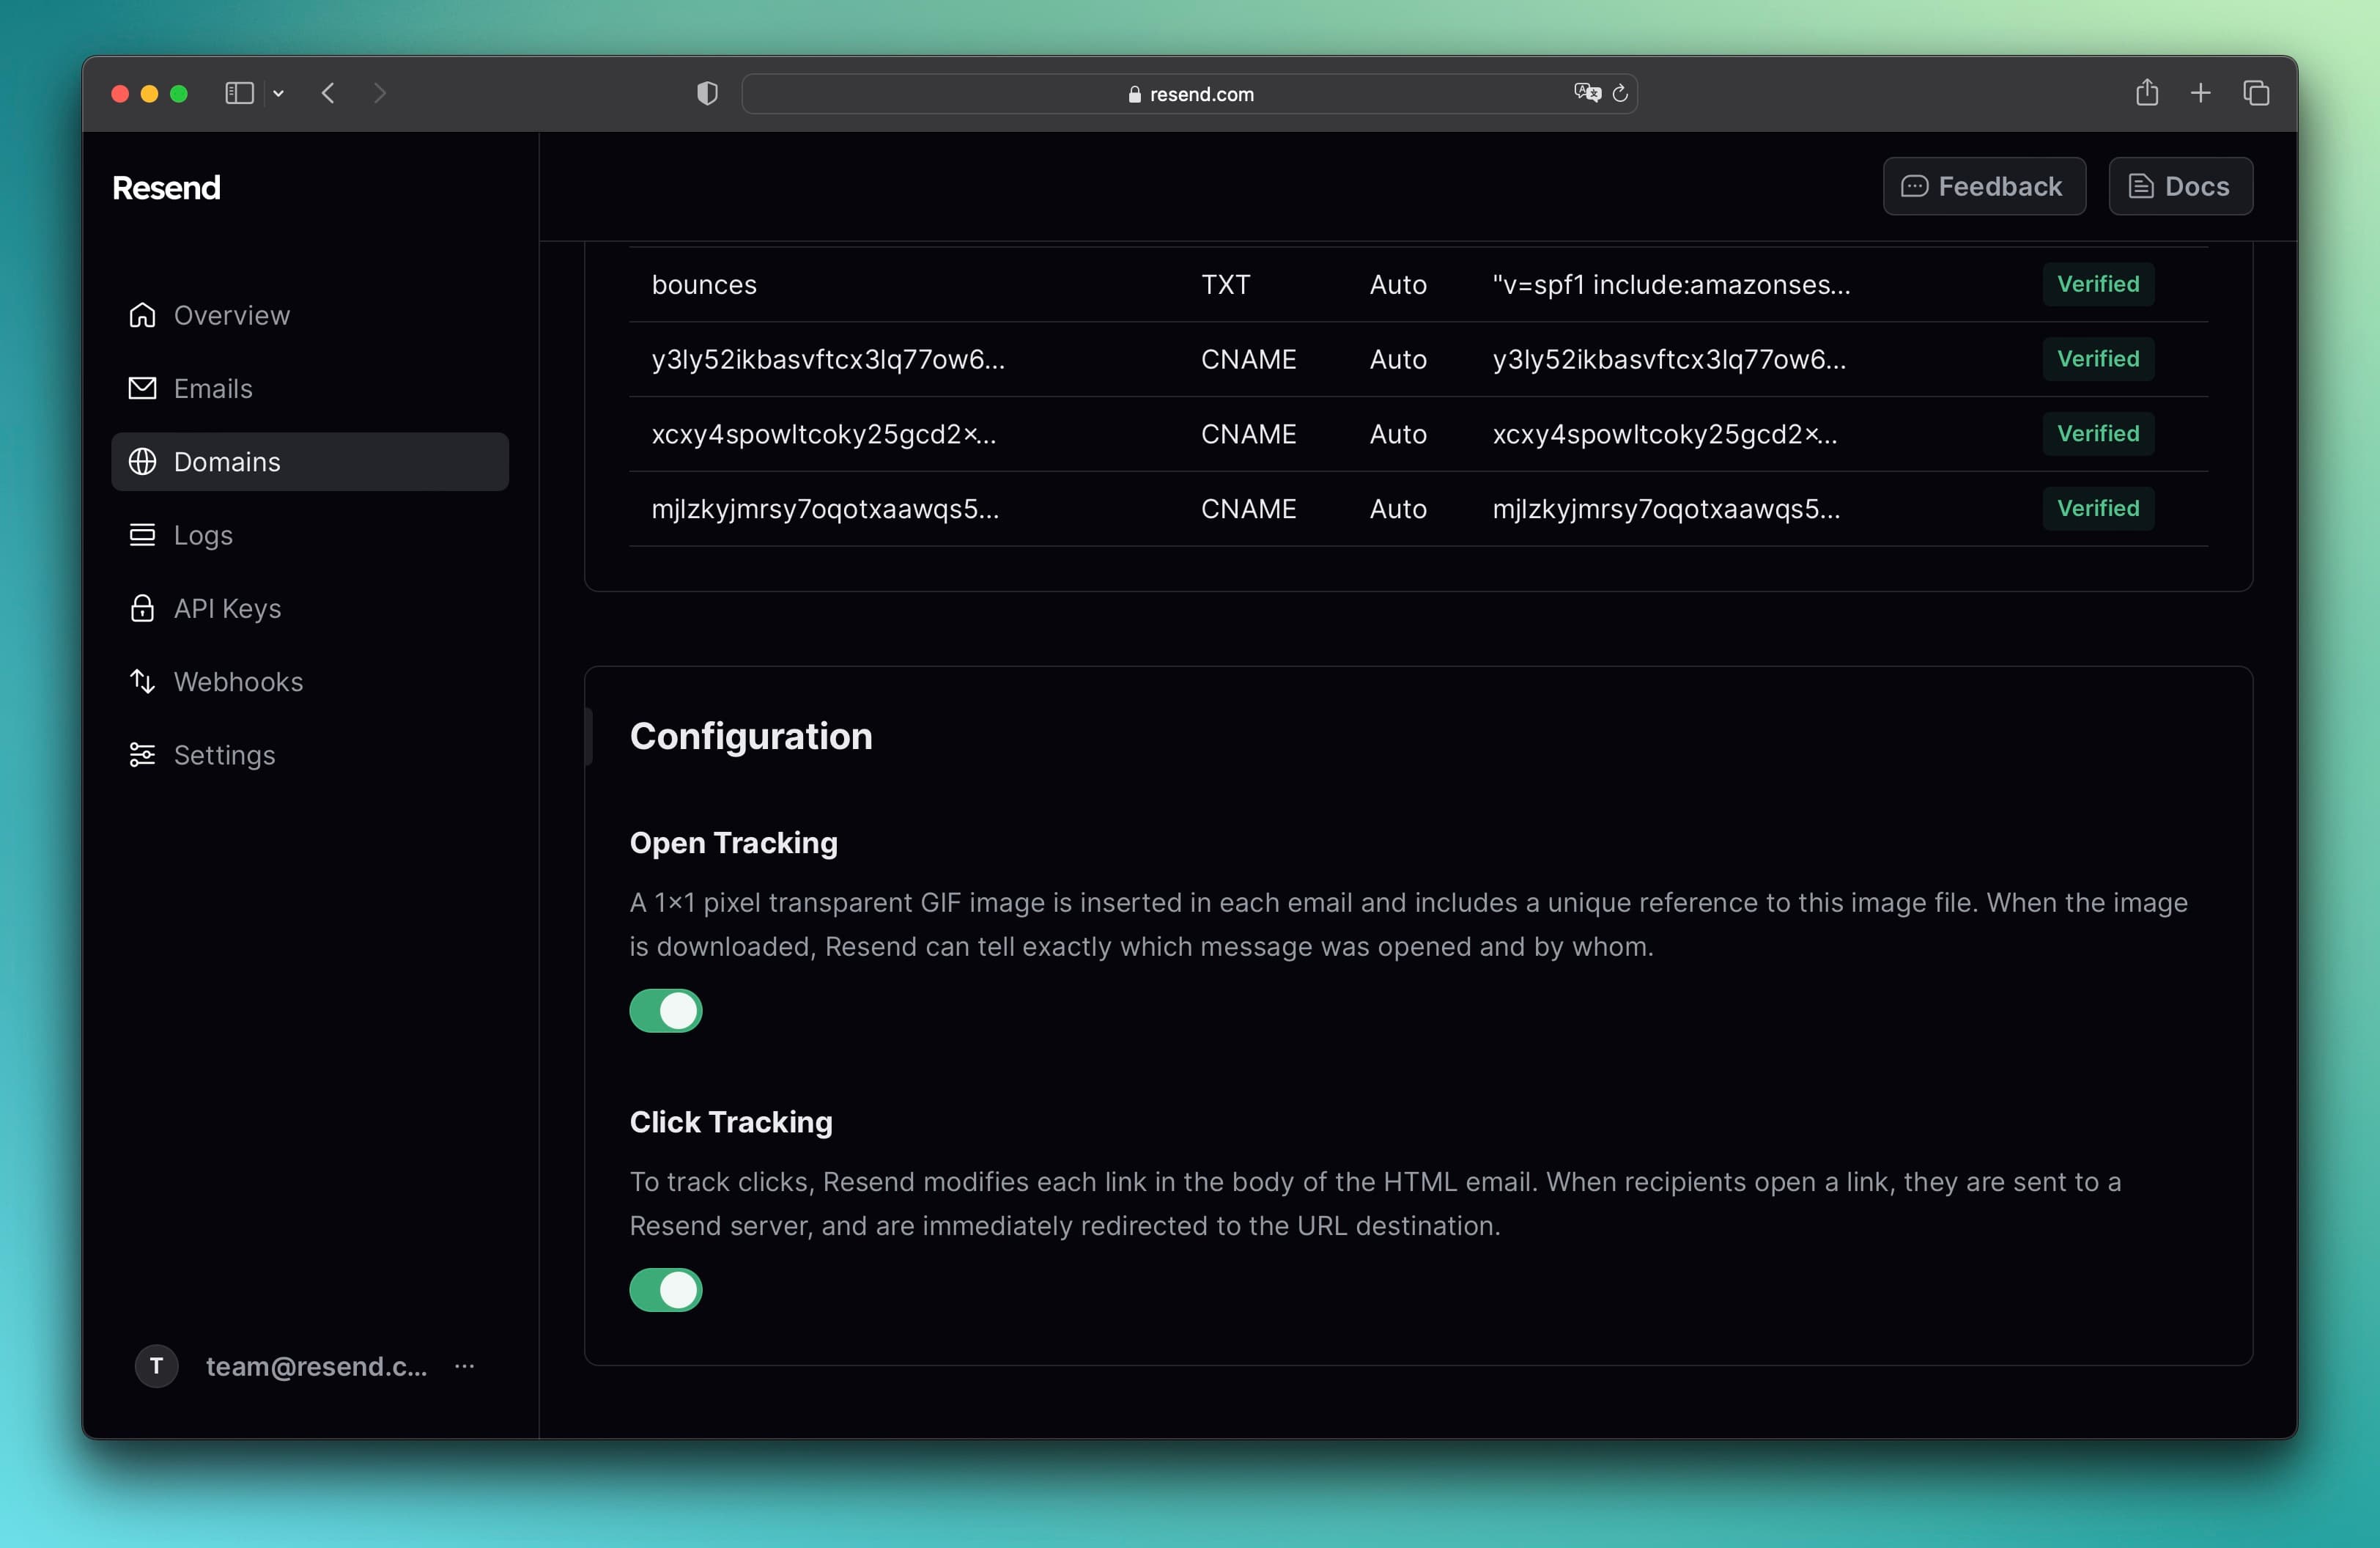2380x1548 pixels.
Task: Select the Webhooks arrow icon
Action: tap(142, 681)
